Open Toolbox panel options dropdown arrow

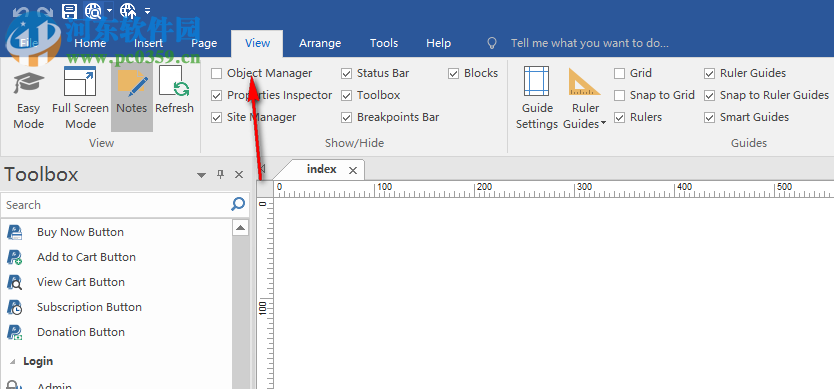click(x=202, y=175)
